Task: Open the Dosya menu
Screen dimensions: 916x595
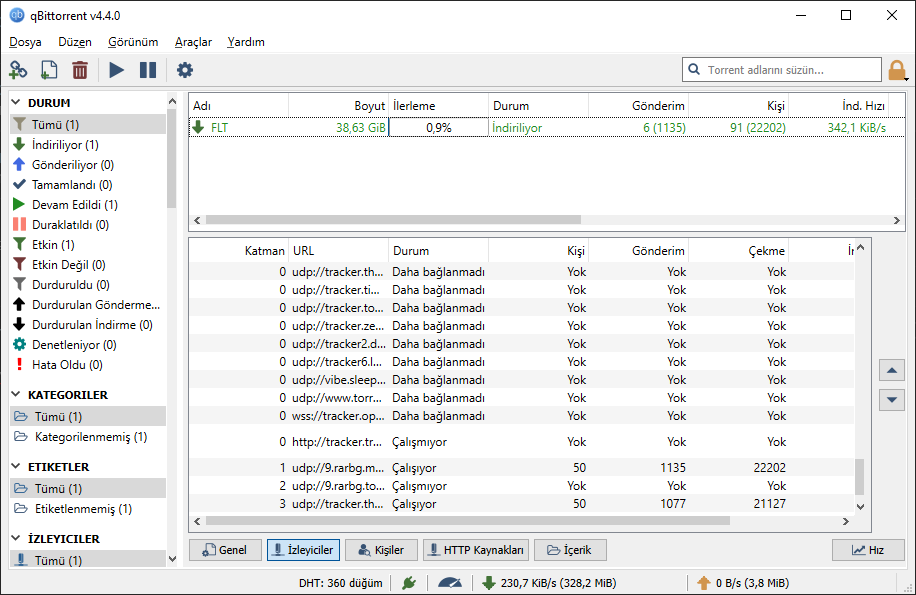Action: pos(25,42)
